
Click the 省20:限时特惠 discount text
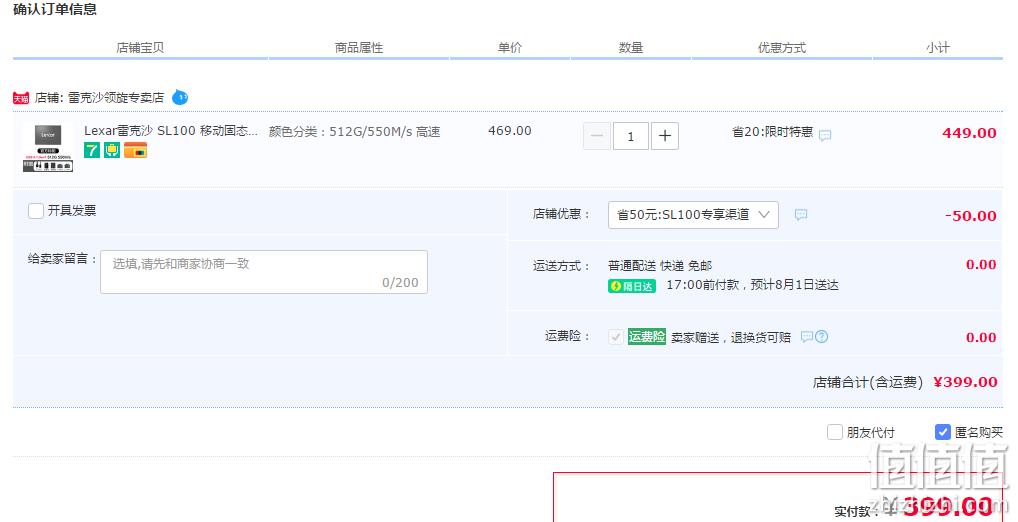[x=773, y=132]
